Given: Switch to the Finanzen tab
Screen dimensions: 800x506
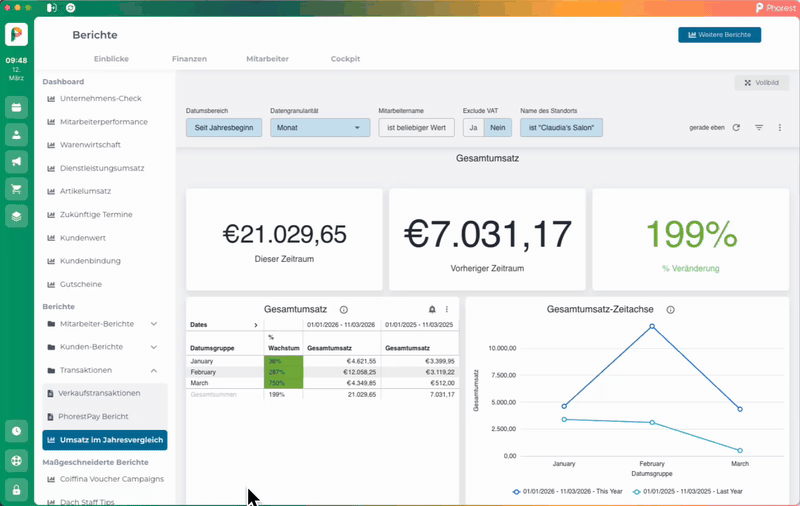Looking at the screenshot, I should click(x=189, y=59).
